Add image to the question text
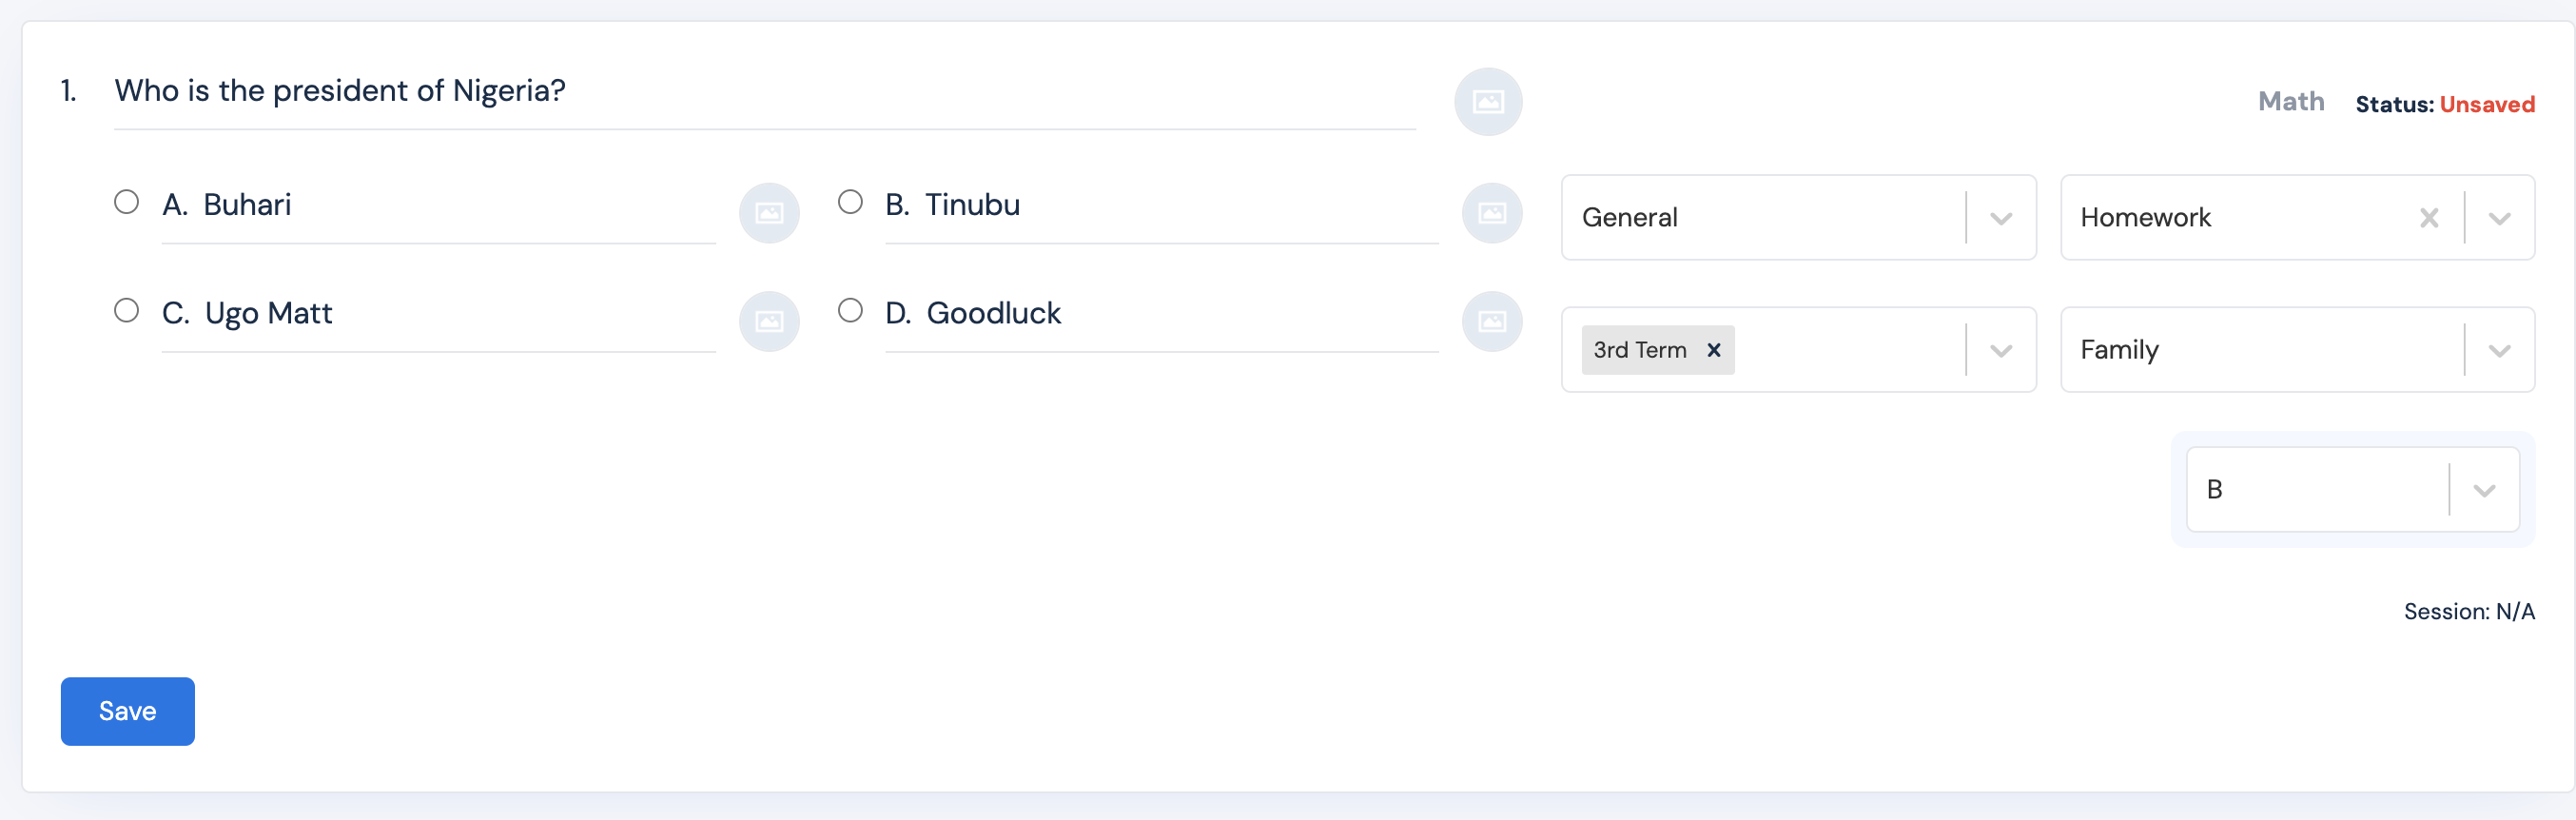The image size is (2576, 820). click(x=1488, y=102)
